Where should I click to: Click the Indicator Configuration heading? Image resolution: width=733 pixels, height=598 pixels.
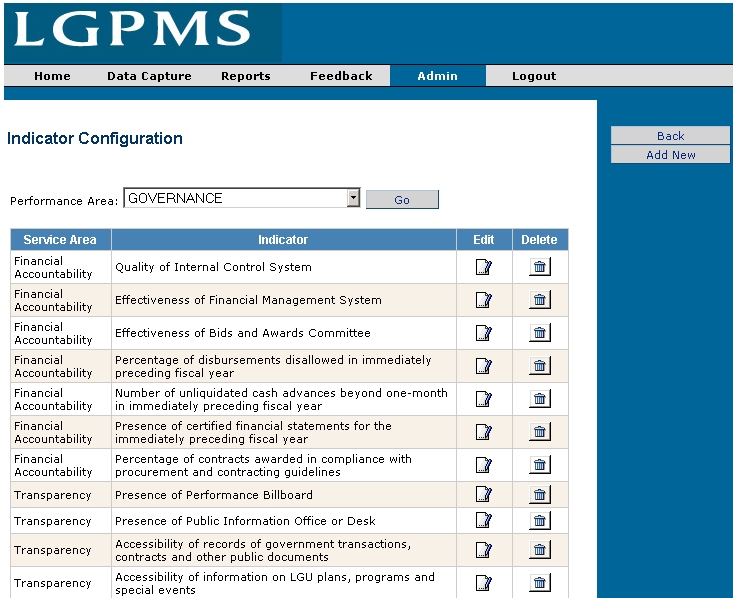[95, 138]
